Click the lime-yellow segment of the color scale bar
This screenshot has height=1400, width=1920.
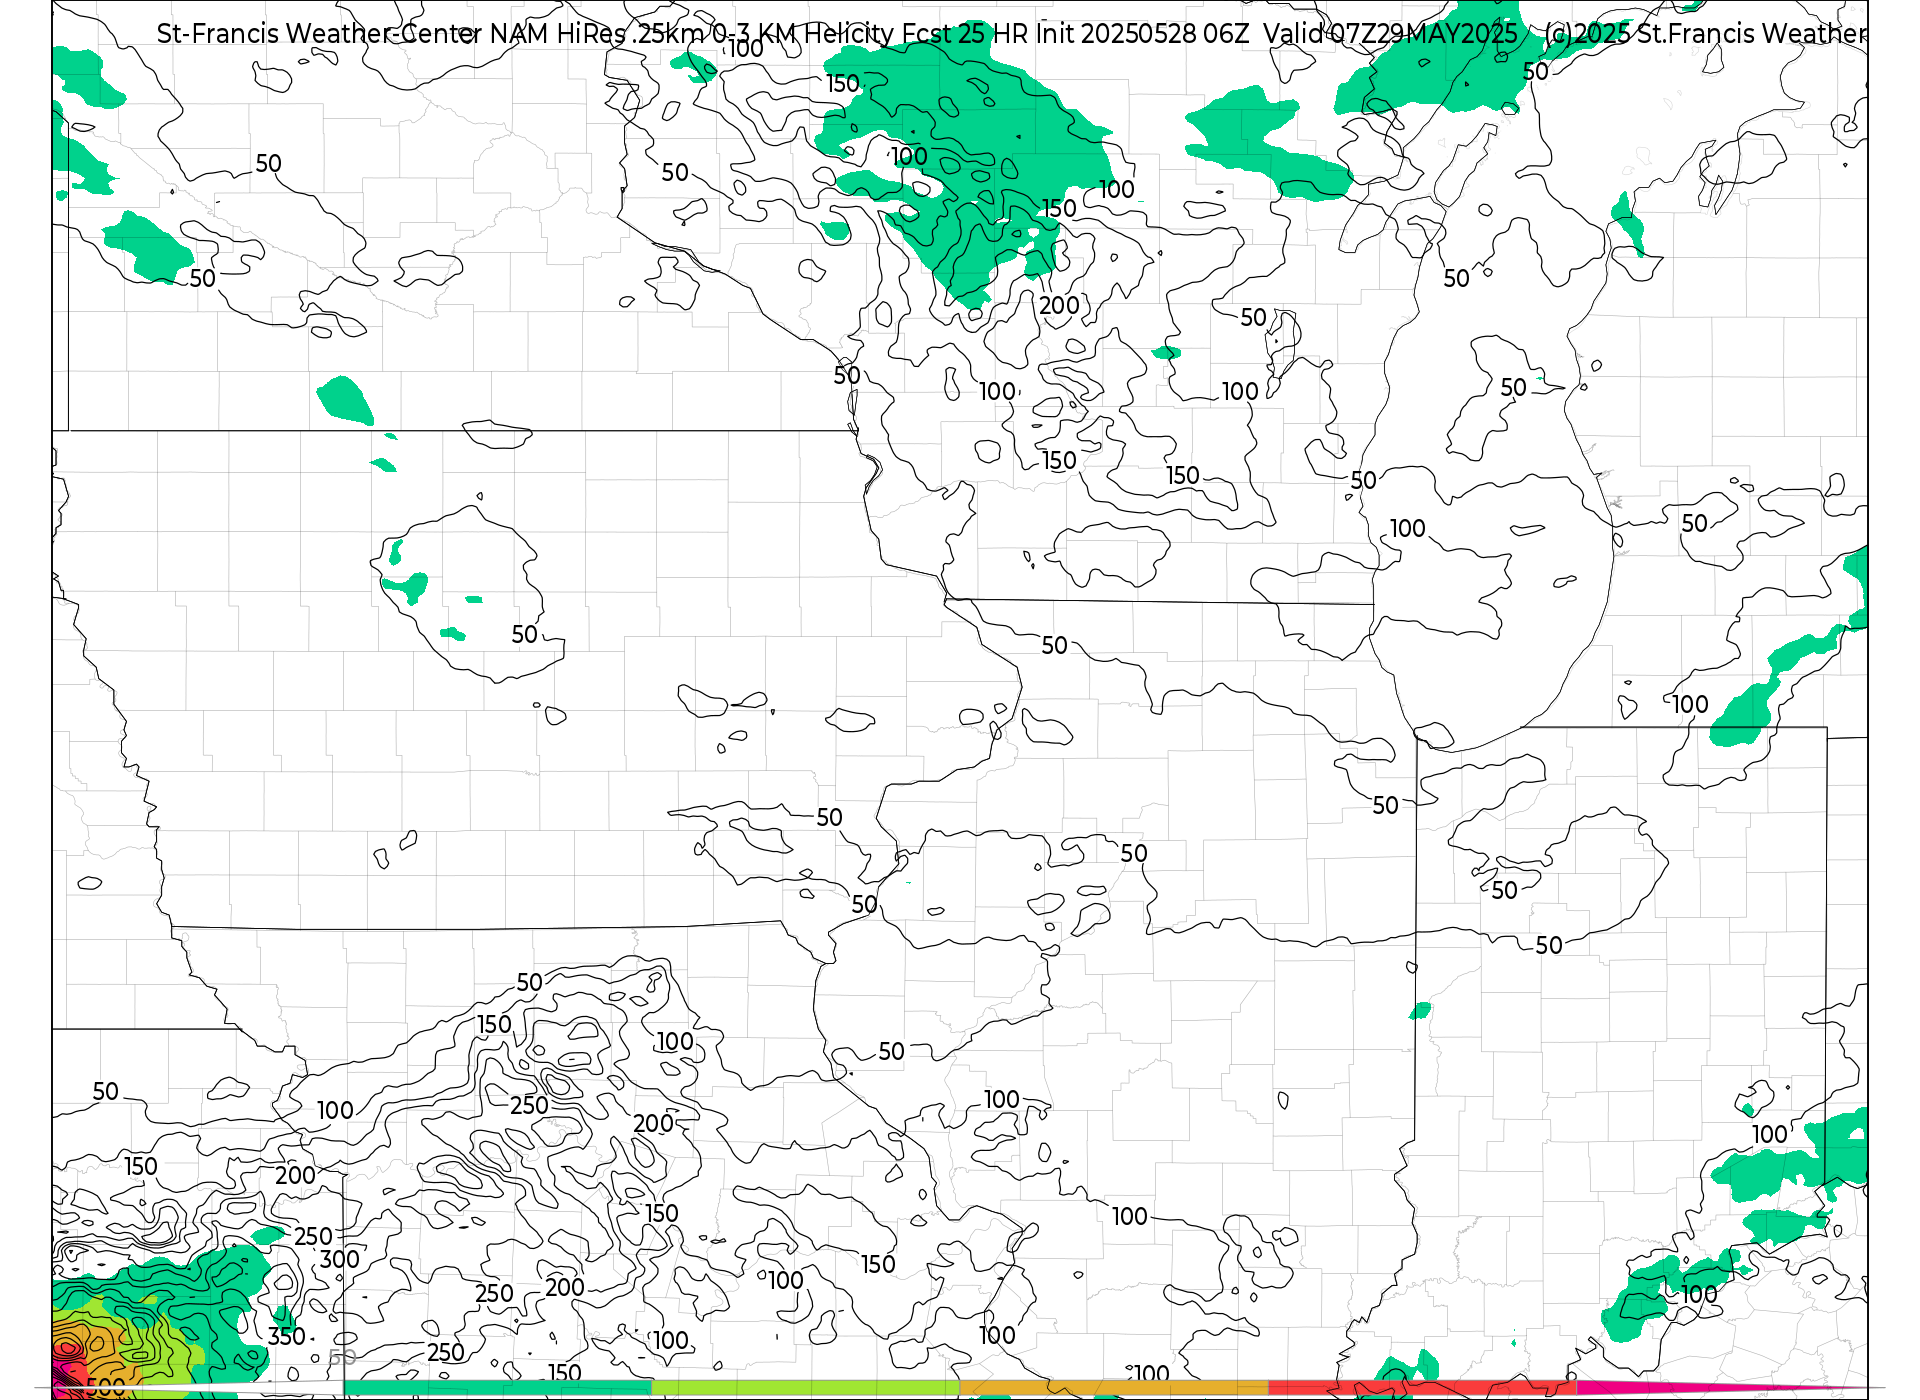(x=805, y=1388)
